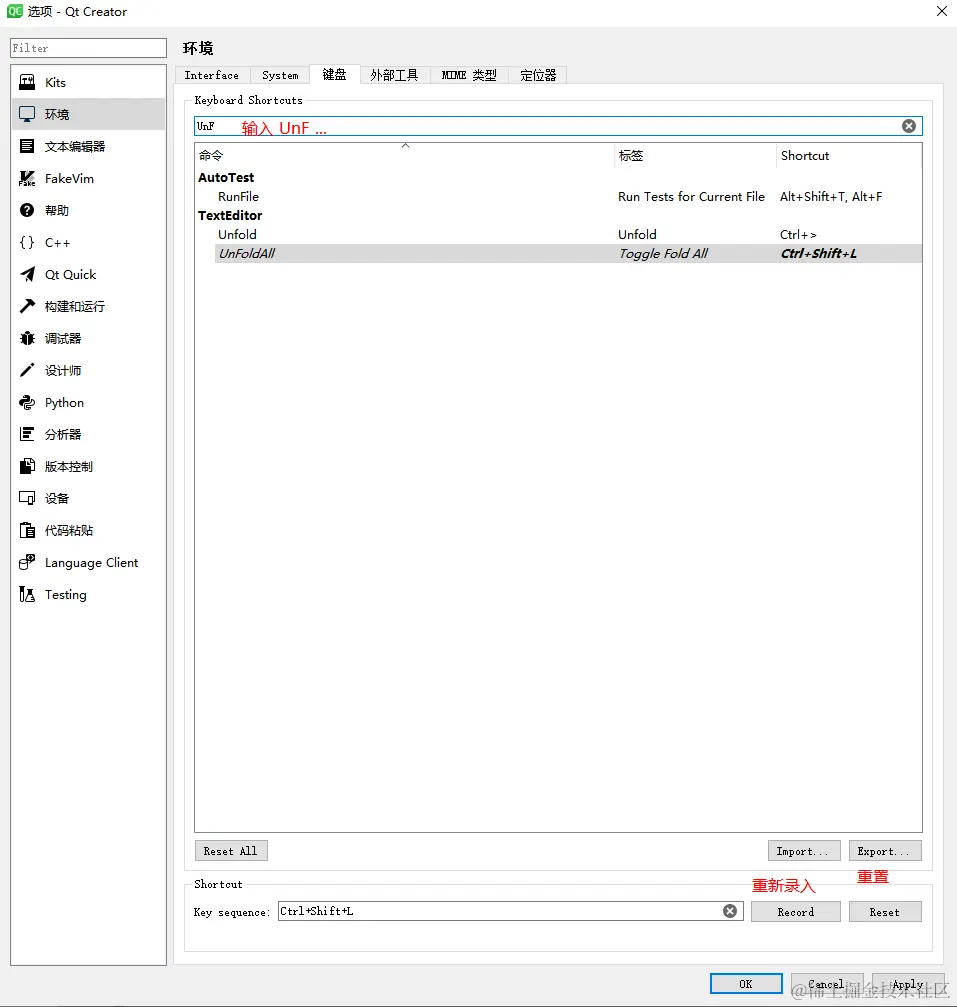Clear the UnF shortcut filter text
The height and width of the screenshot is (1007, 957).
pyautogui.click(x=909, y=126)
